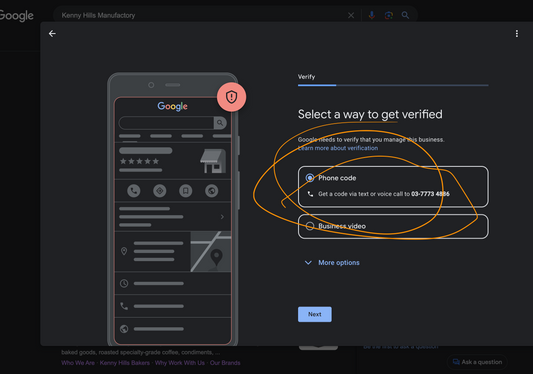
Task: Start voice search with microphone icon
Action: (x=372, y=15)
